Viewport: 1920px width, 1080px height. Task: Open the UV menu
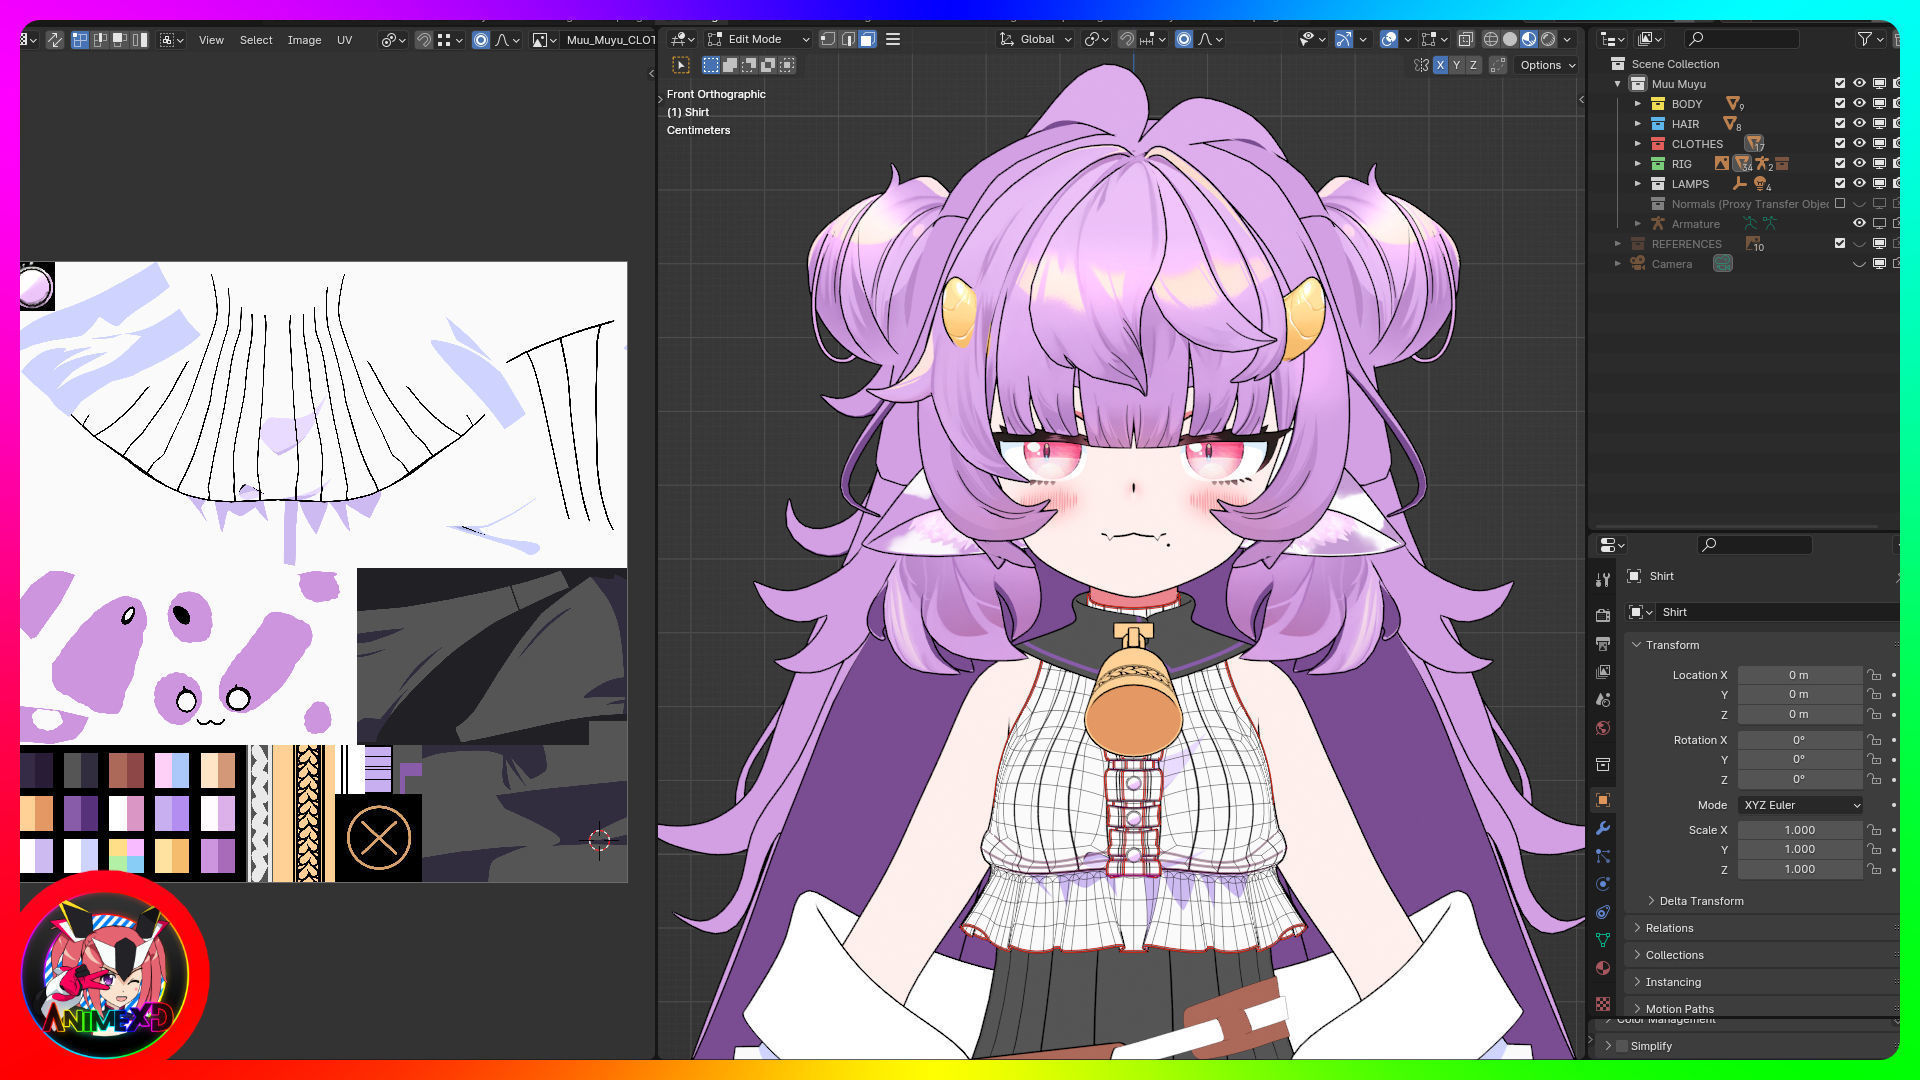click(x=344, y=40)
